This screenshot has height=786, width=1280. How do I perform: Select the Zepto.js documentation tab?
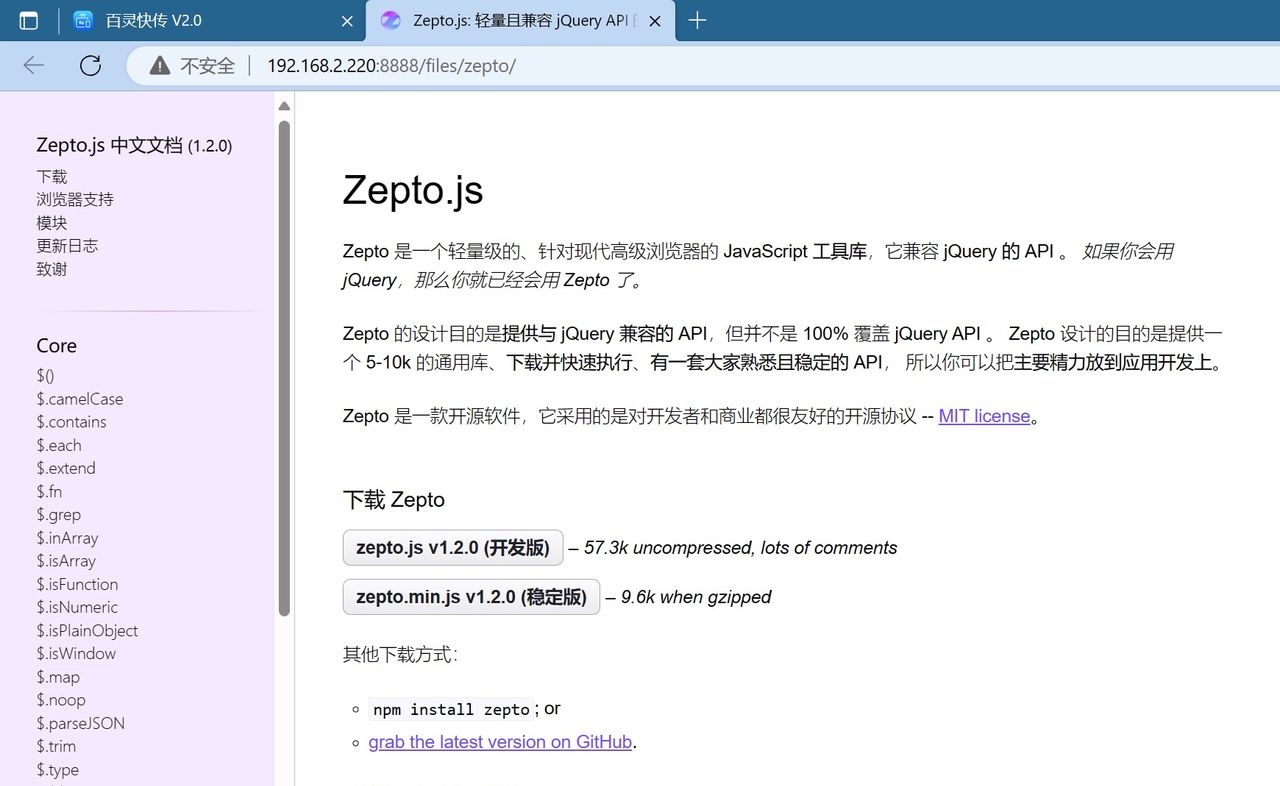click(x=520, y=21)
